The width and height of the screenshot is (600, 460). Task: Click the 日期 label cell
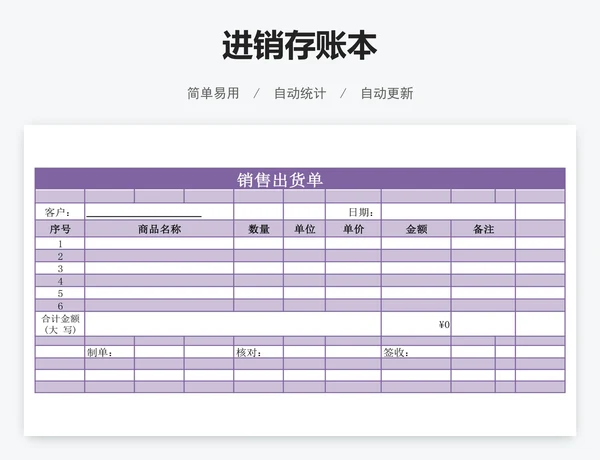coord(360,212)
